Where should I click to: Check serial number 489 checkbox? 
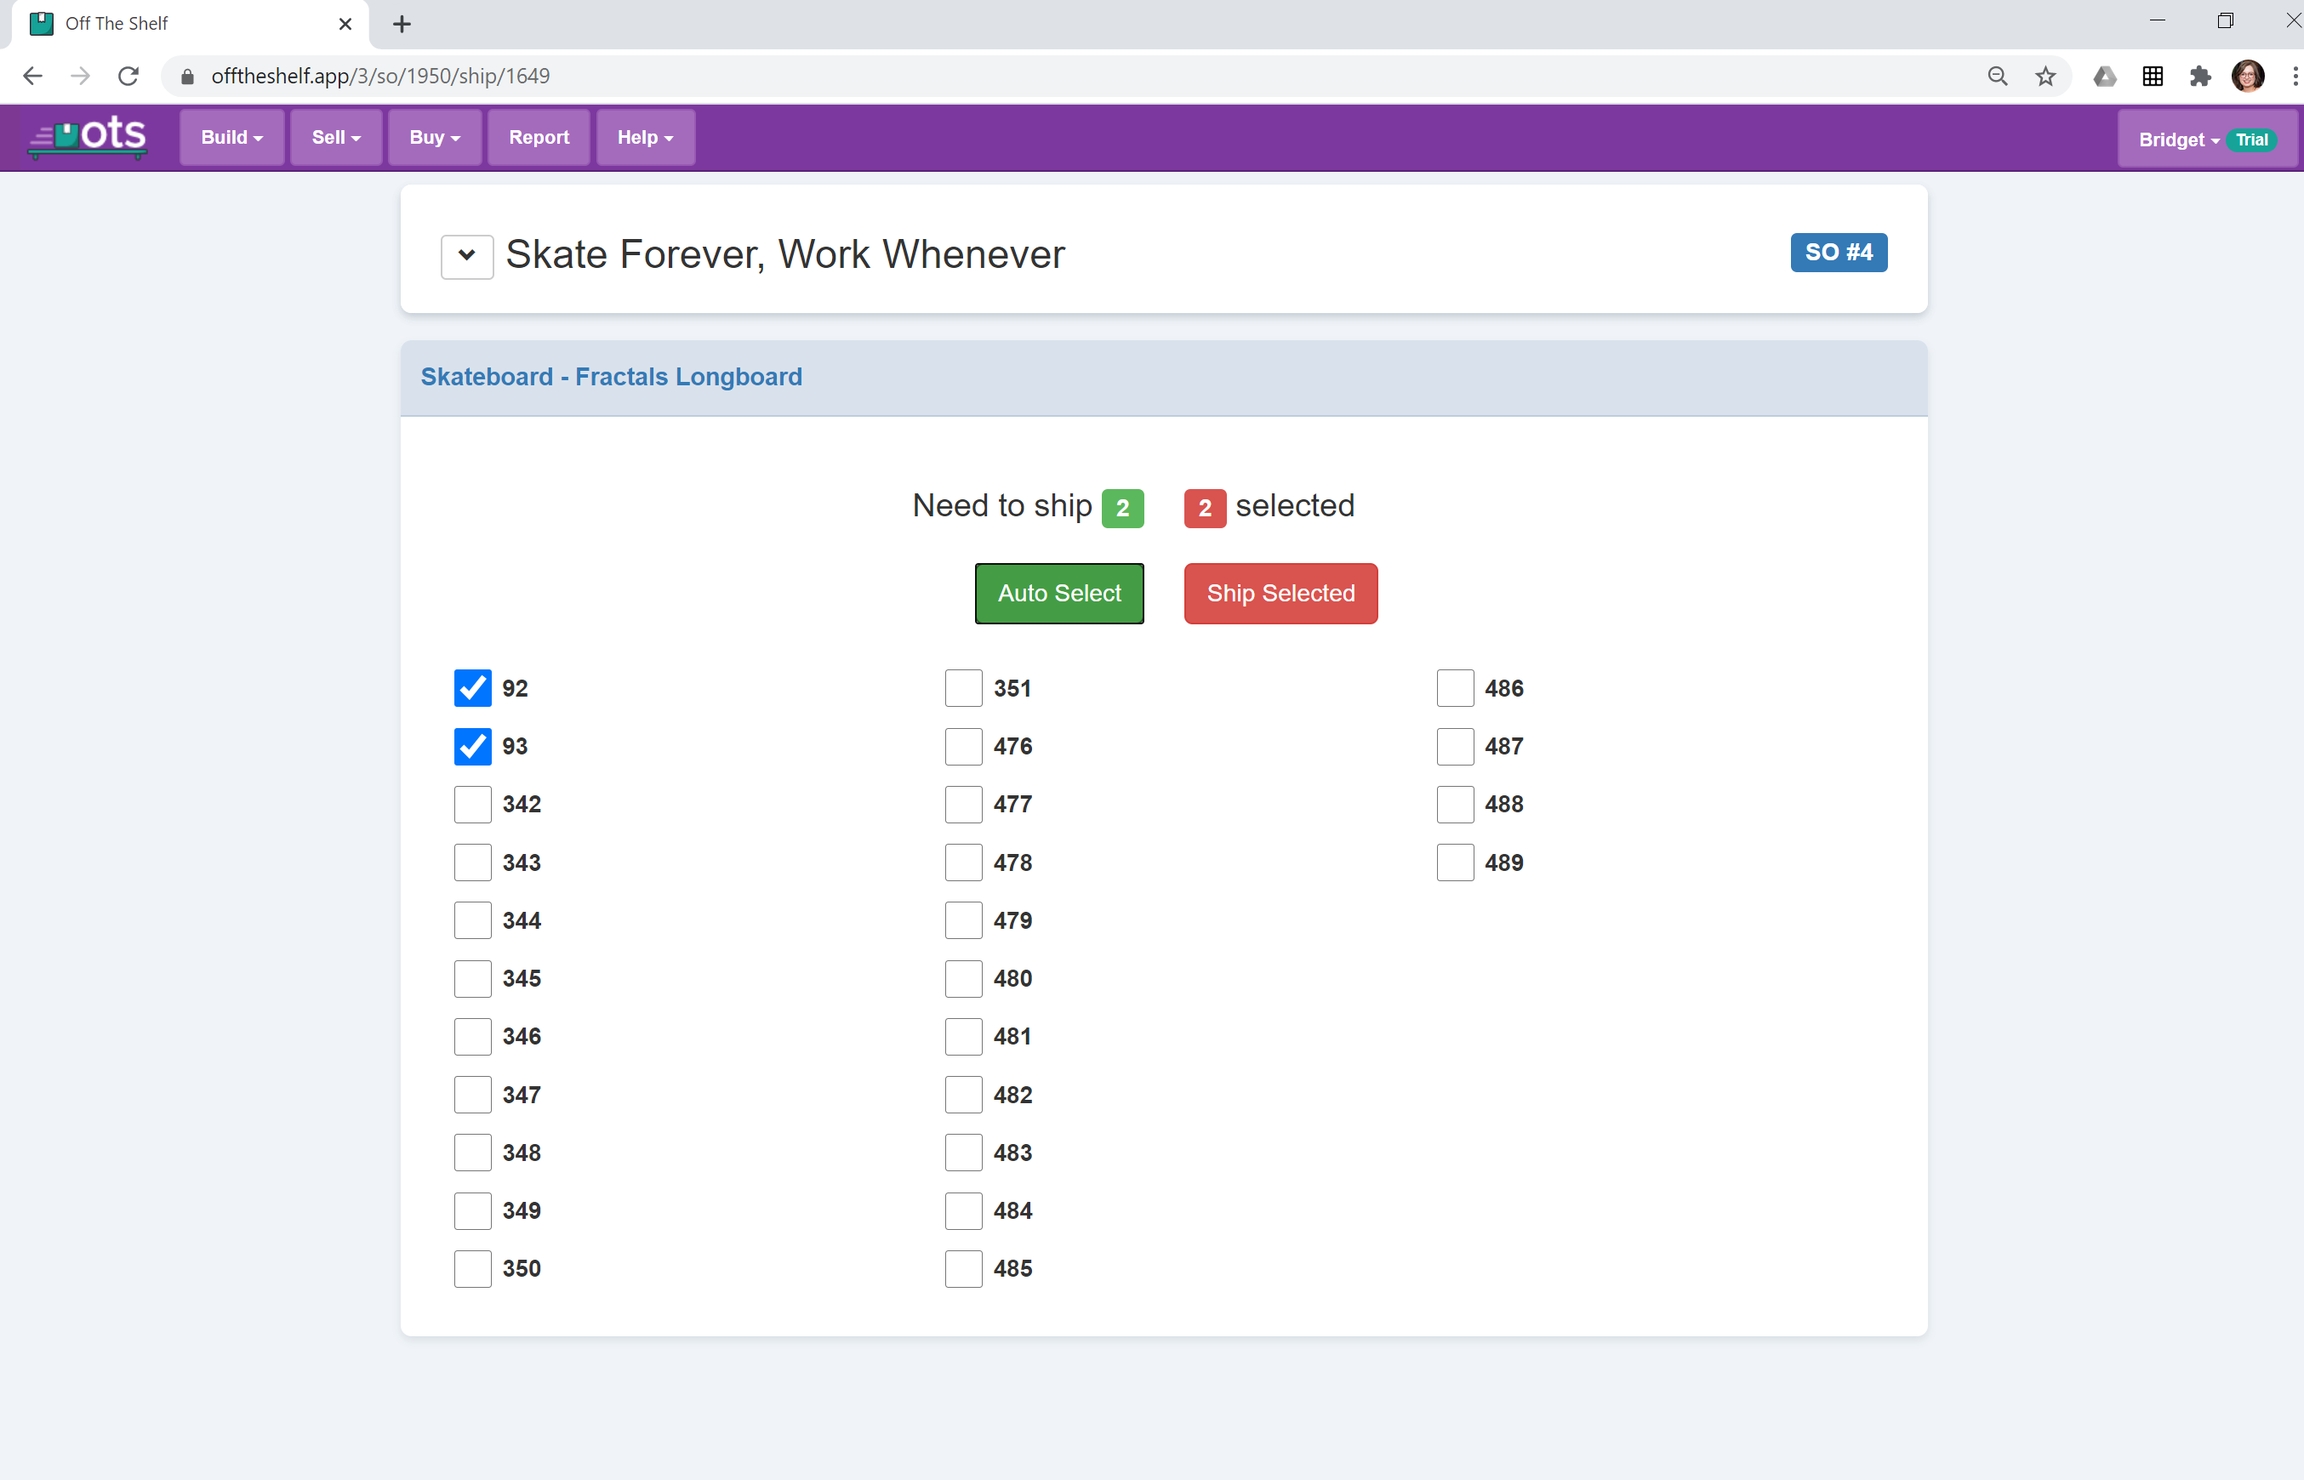coord(1455,862)
